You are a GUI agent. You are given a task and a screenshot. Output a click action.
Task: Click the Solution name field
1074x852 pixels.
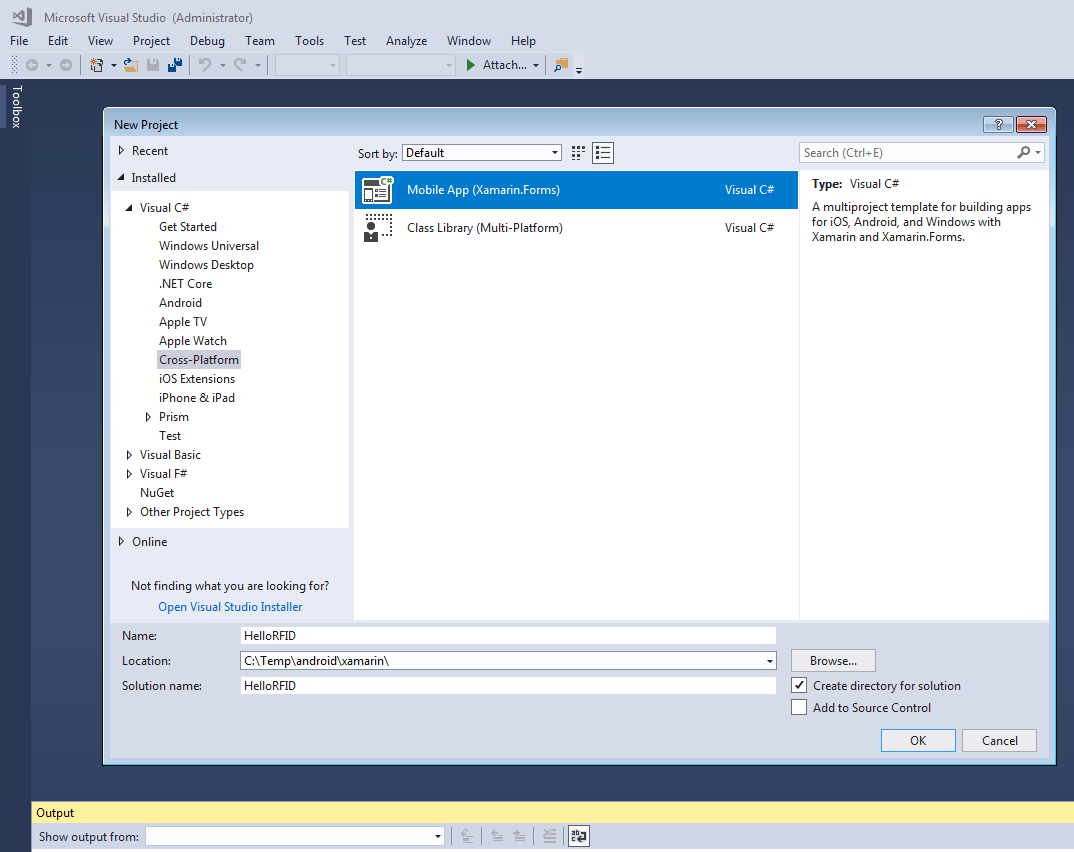click(508, 686)
